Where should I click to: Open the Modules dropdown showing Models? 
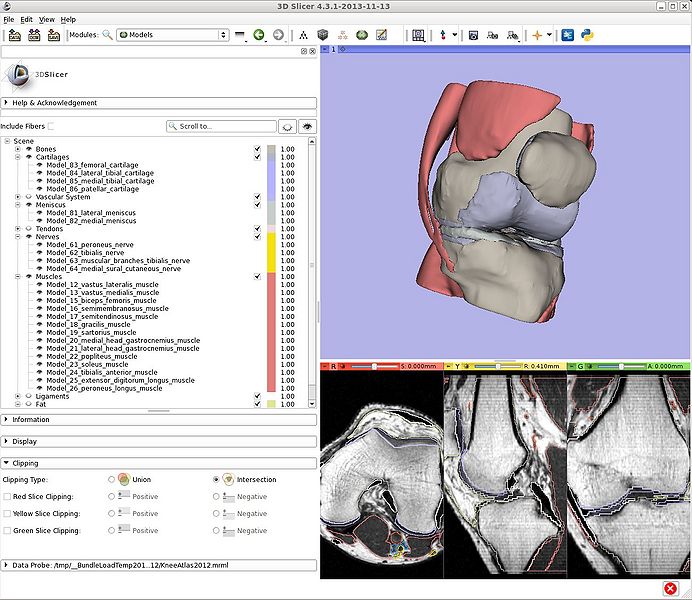tap(172, 35)
